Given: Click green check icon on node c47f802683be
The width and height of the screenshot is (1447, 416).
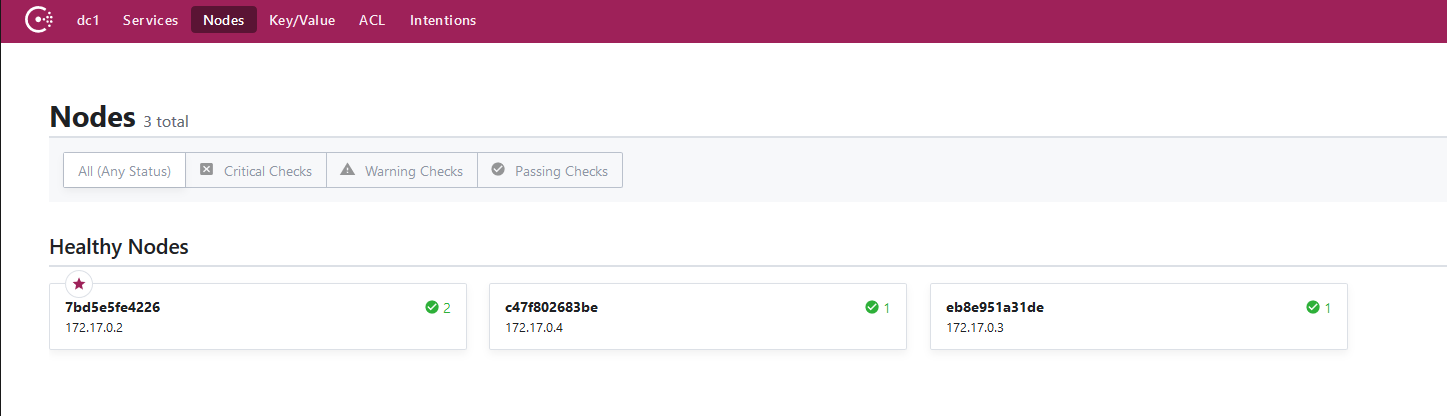Looking at the screenshot, I should 872,308.
